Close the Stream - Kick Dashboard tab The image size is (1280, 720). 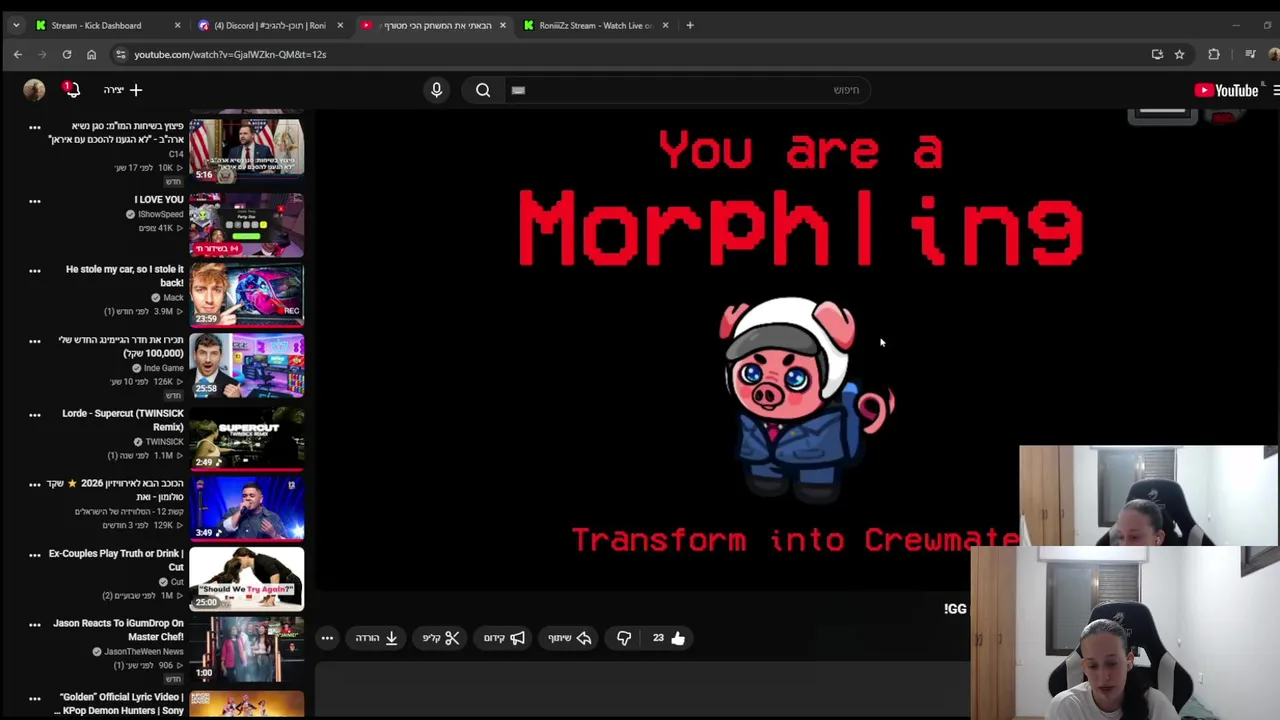[177, 25]
